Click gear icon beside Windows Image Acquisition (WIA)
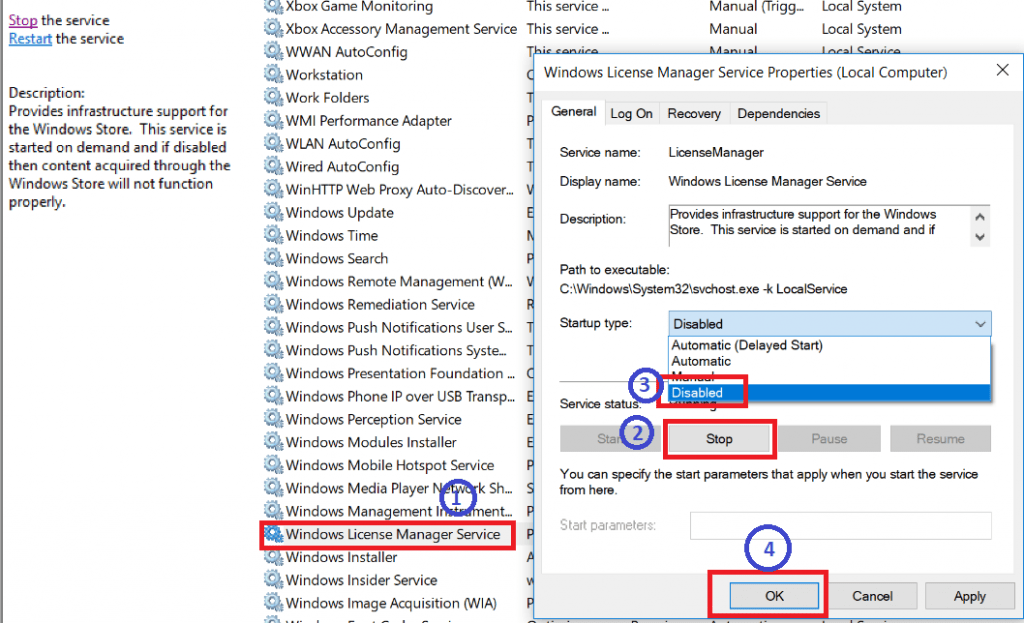The image size is (1024, 623). (273, 602)
